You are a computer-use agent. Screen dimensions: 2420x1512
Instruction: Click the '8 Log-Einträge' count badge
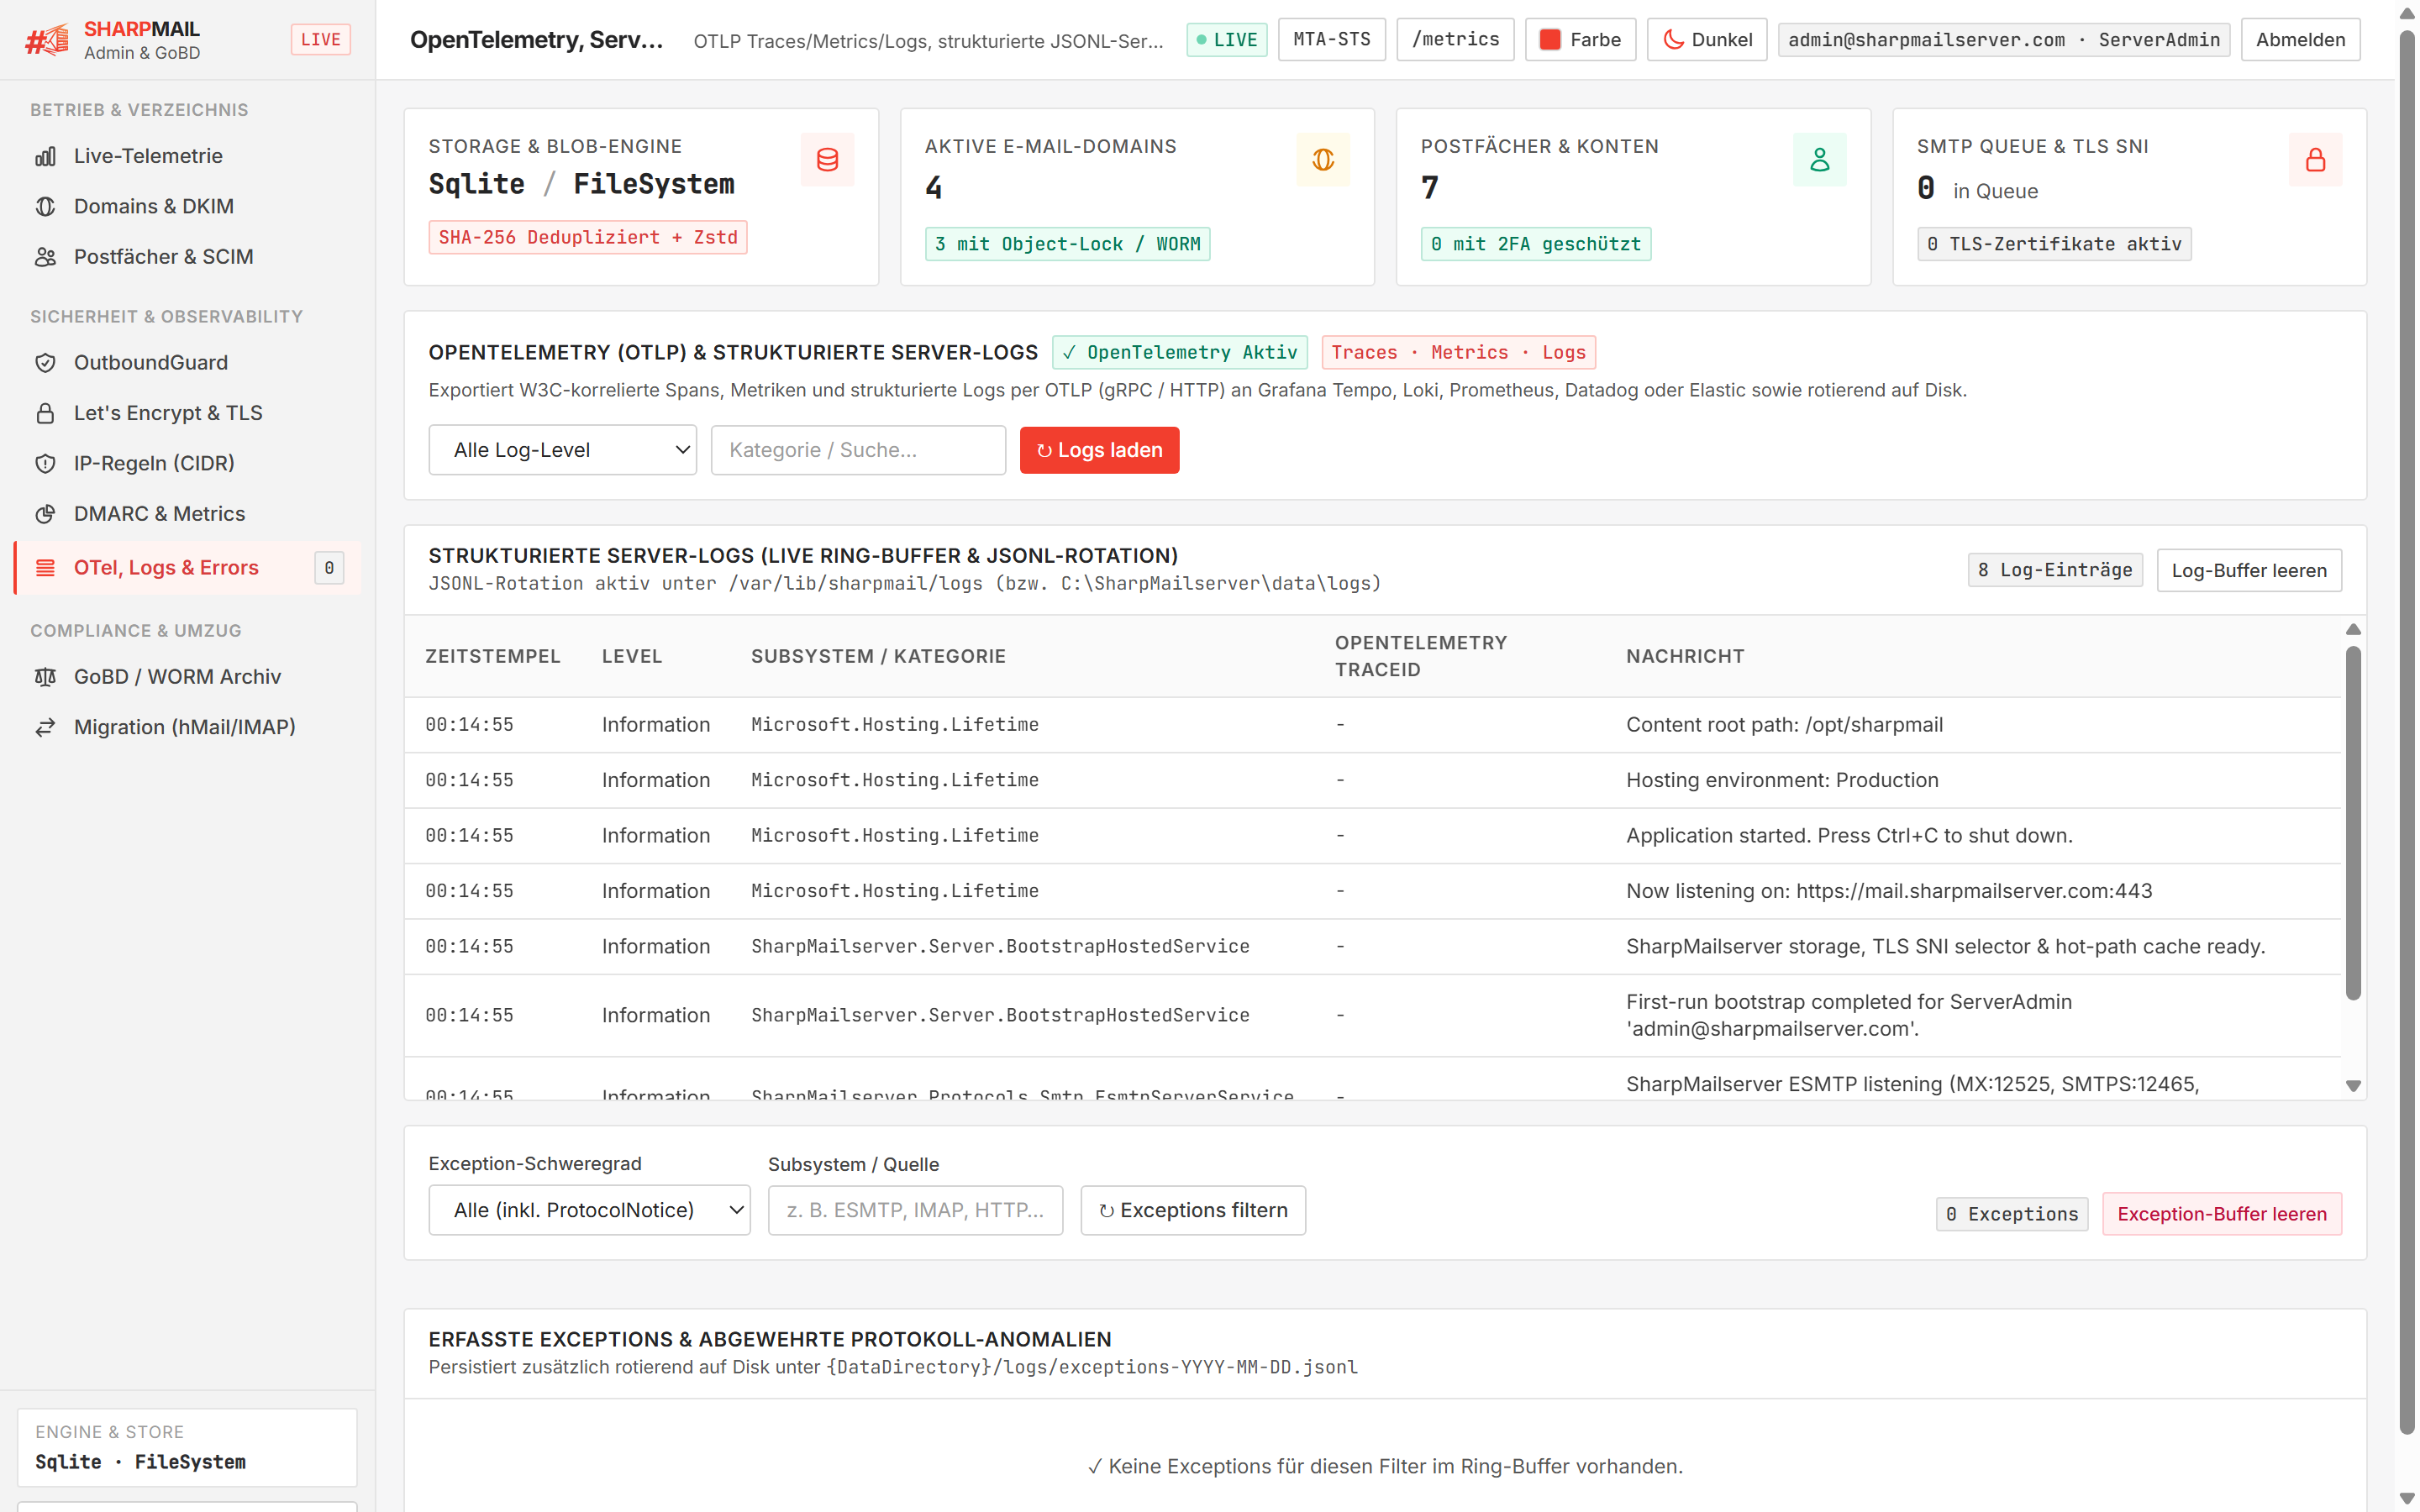click(x=2055, y=570)
